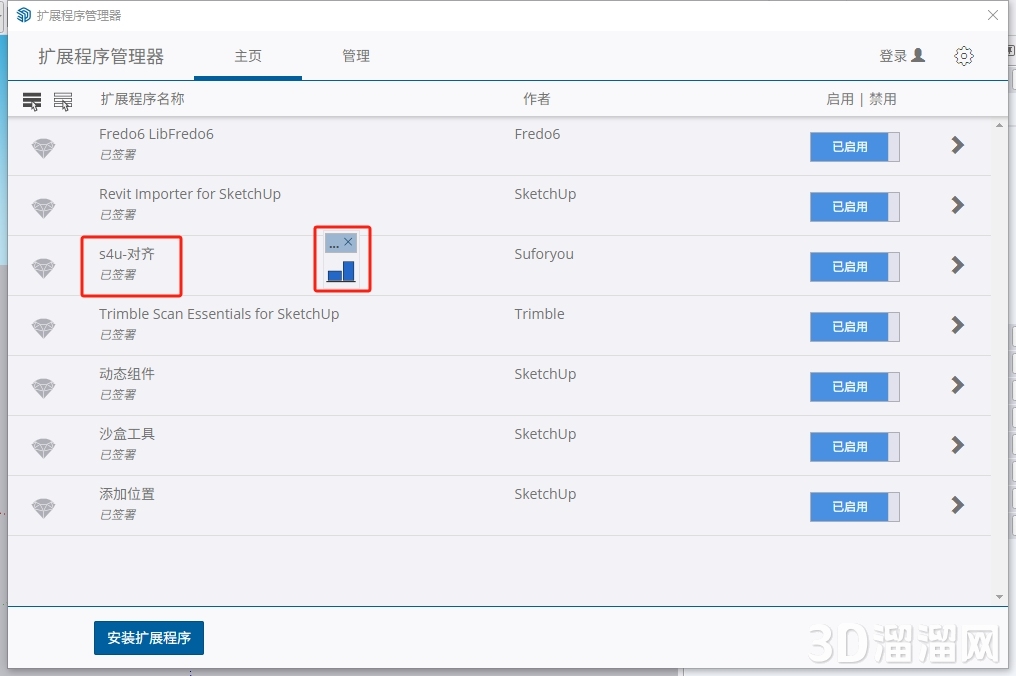1016x676 pixels.
Task: Click the 安装扩展程序 button
Action: coord(149,638)
